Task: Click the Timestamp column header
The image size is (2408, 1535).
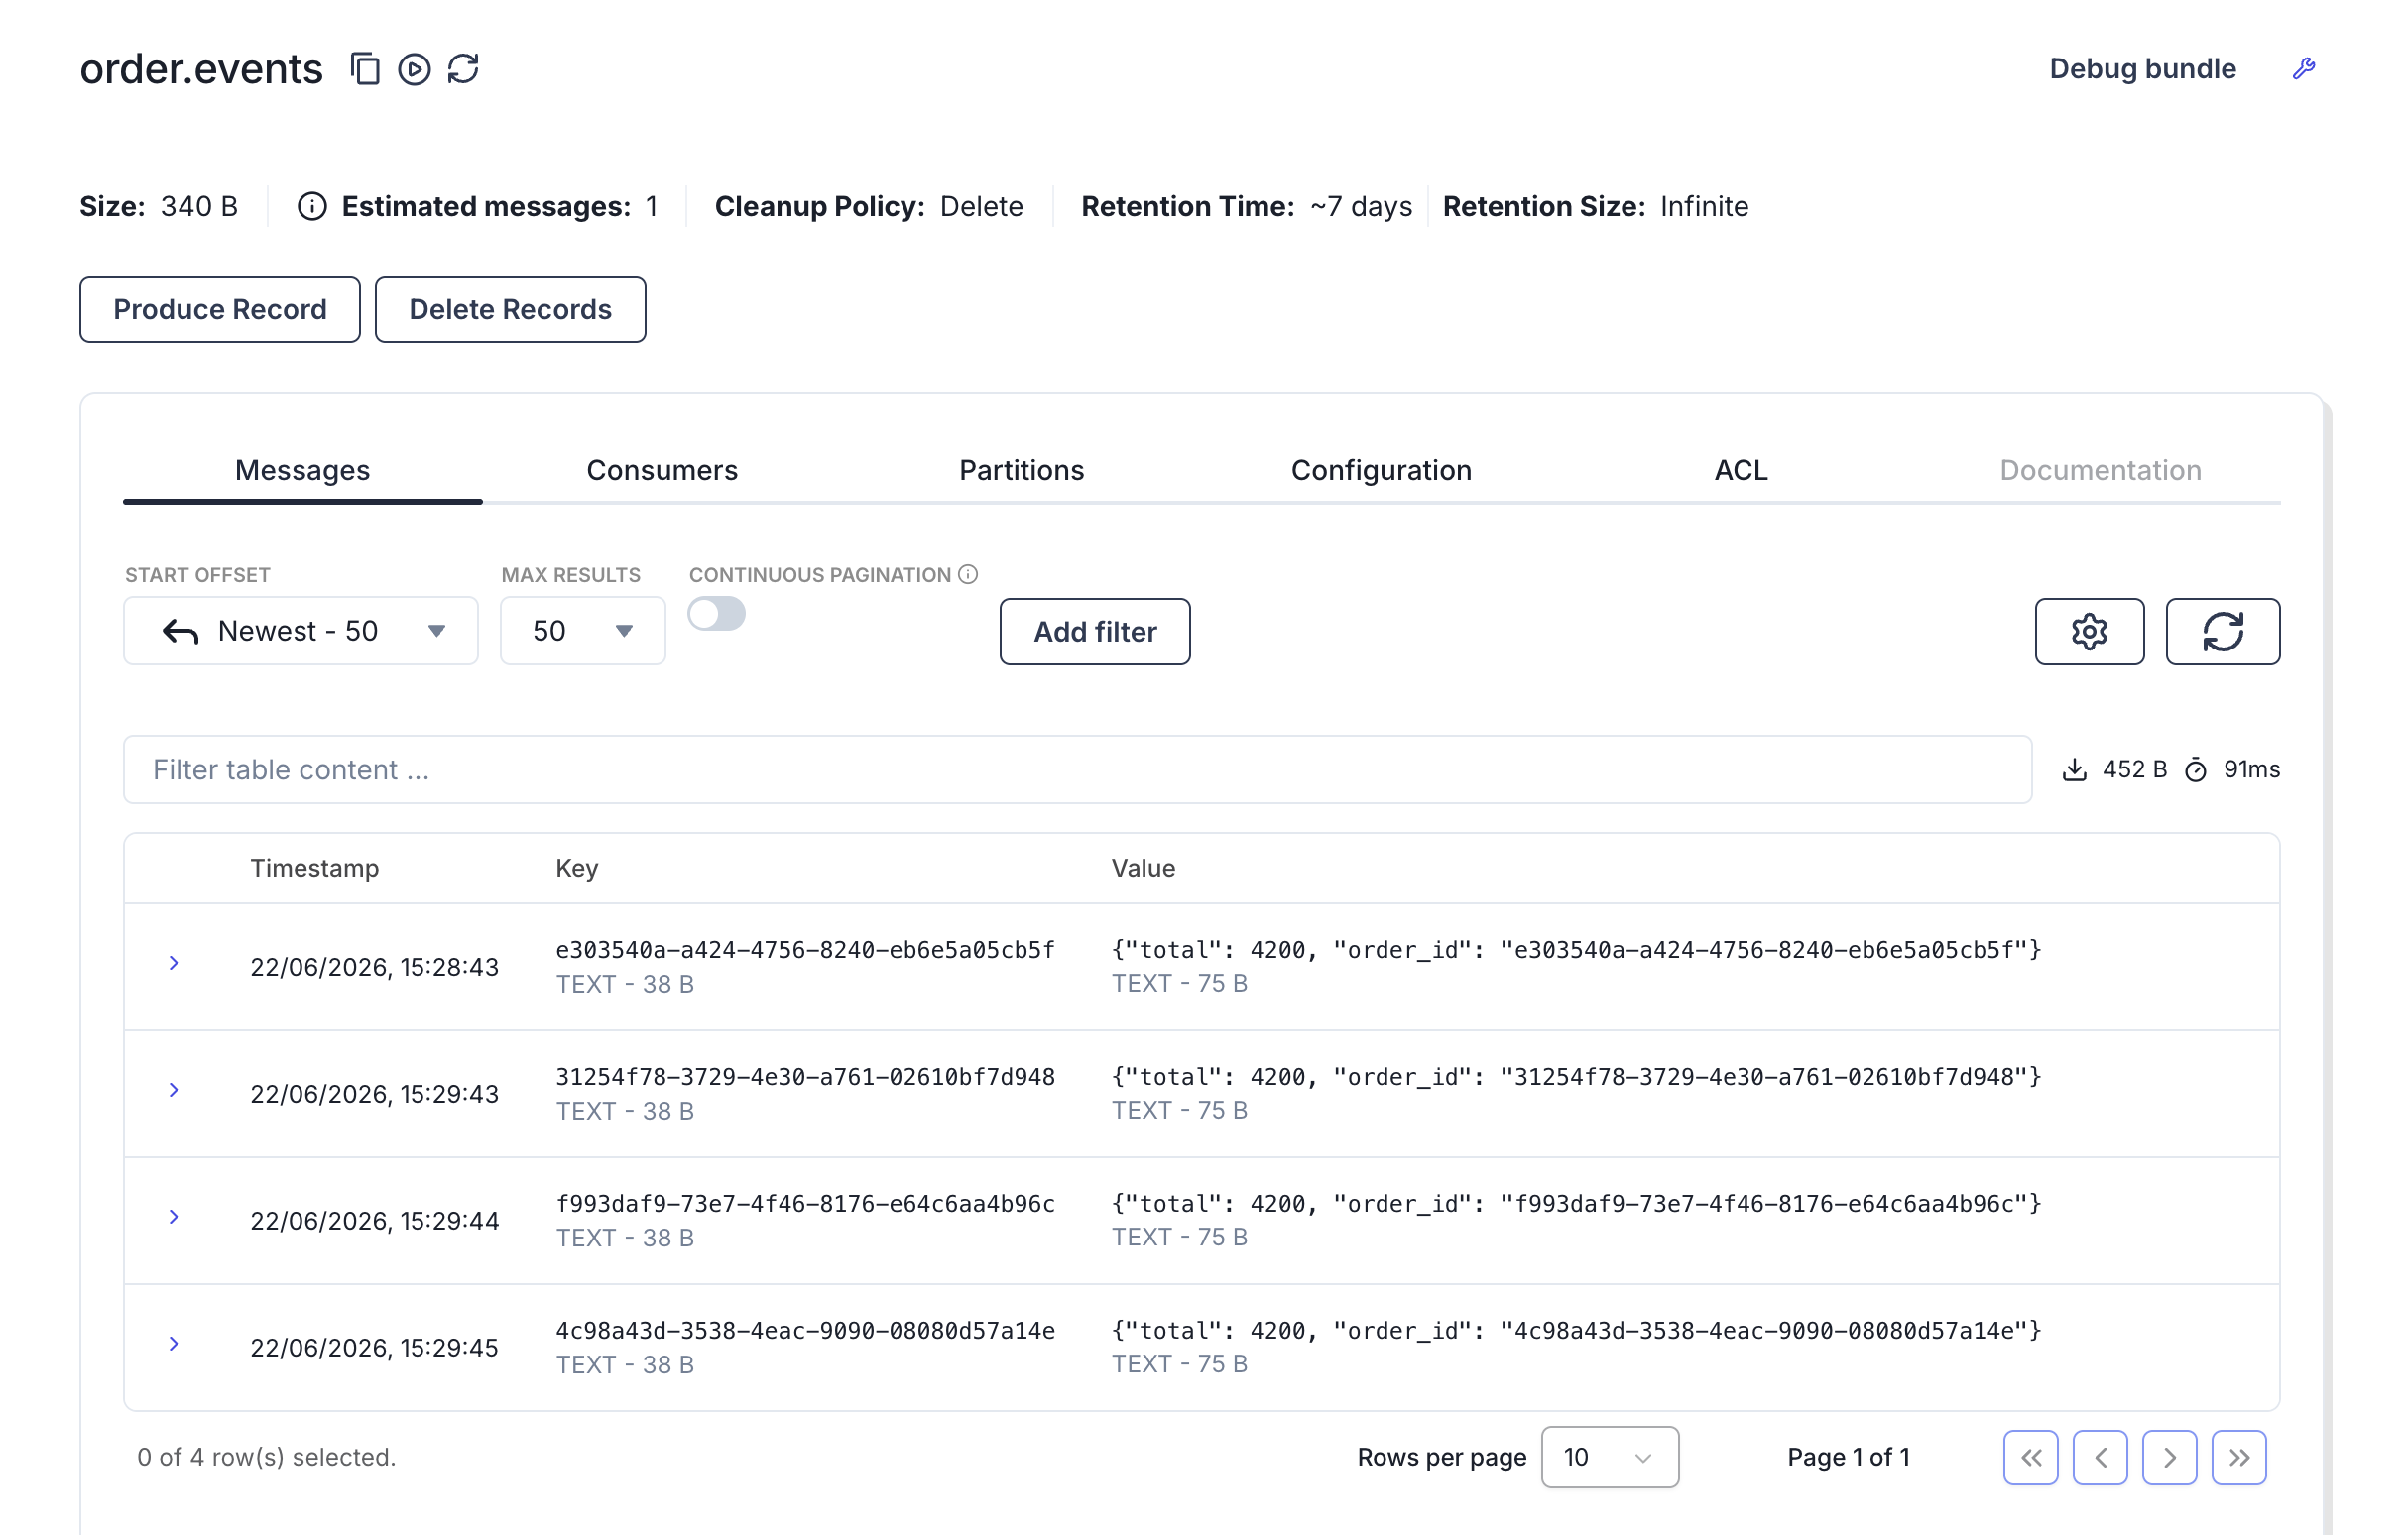Action: (314, 868)
